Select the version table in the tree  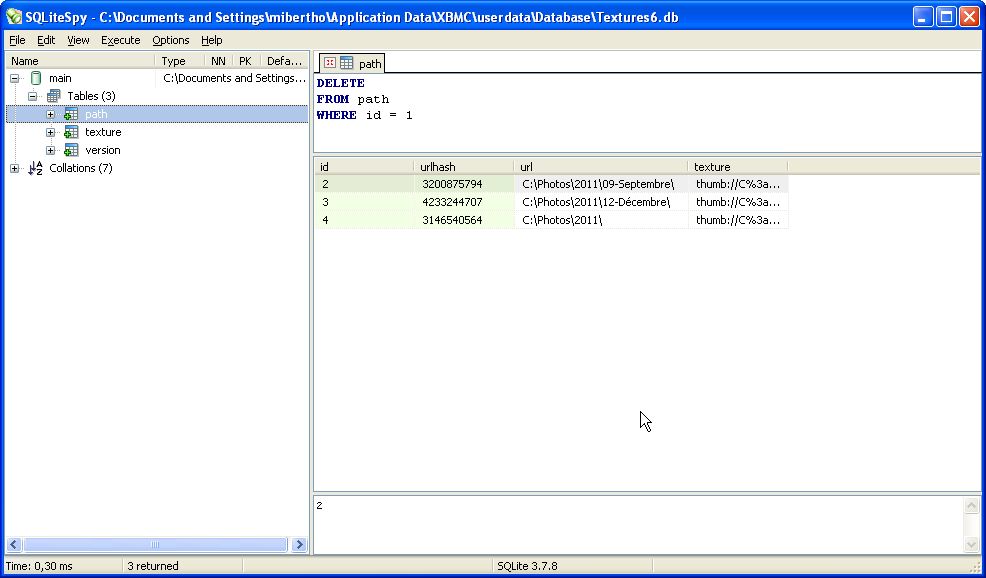(103, 150)
